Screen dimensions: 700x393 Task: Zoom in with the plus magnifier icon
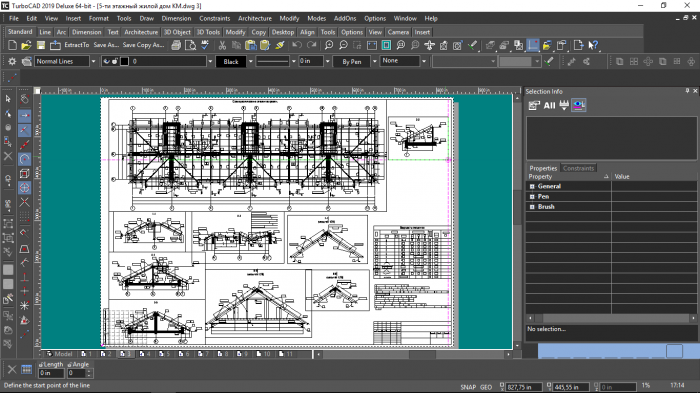click(329, 45)
